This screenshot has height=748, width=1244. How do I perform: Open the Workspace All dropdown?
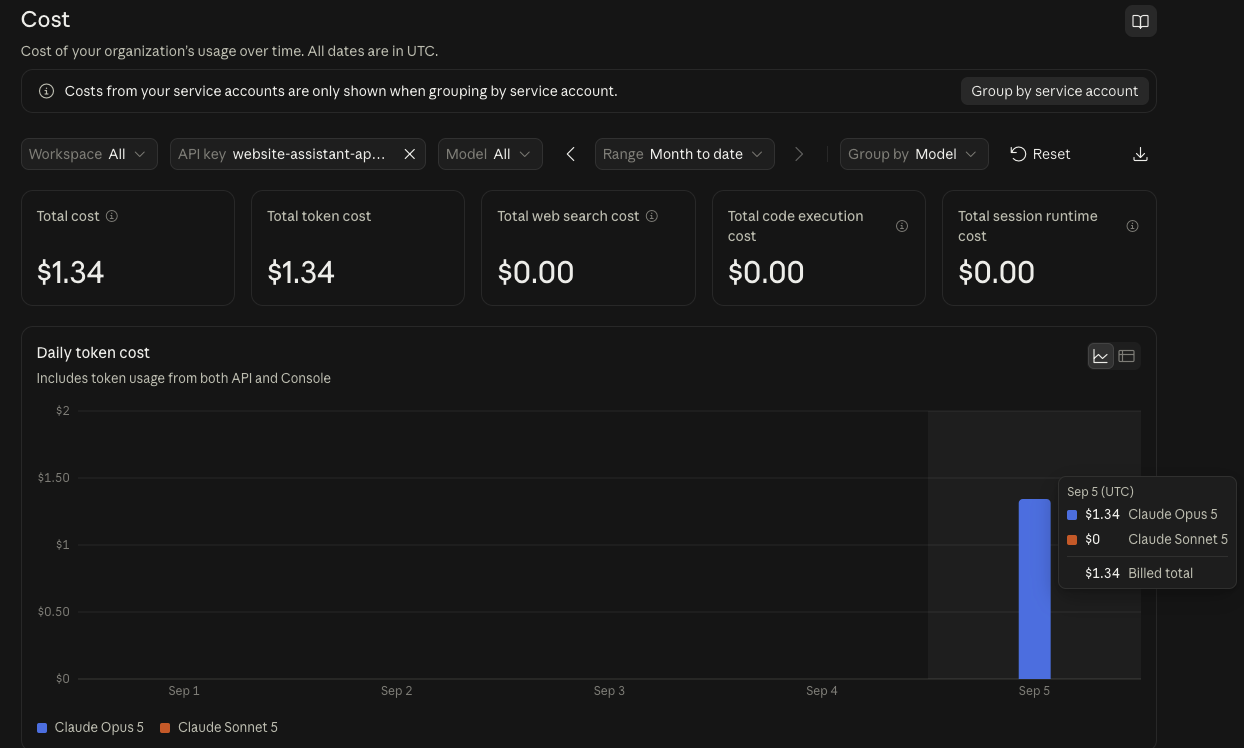(x=89, y=154)
